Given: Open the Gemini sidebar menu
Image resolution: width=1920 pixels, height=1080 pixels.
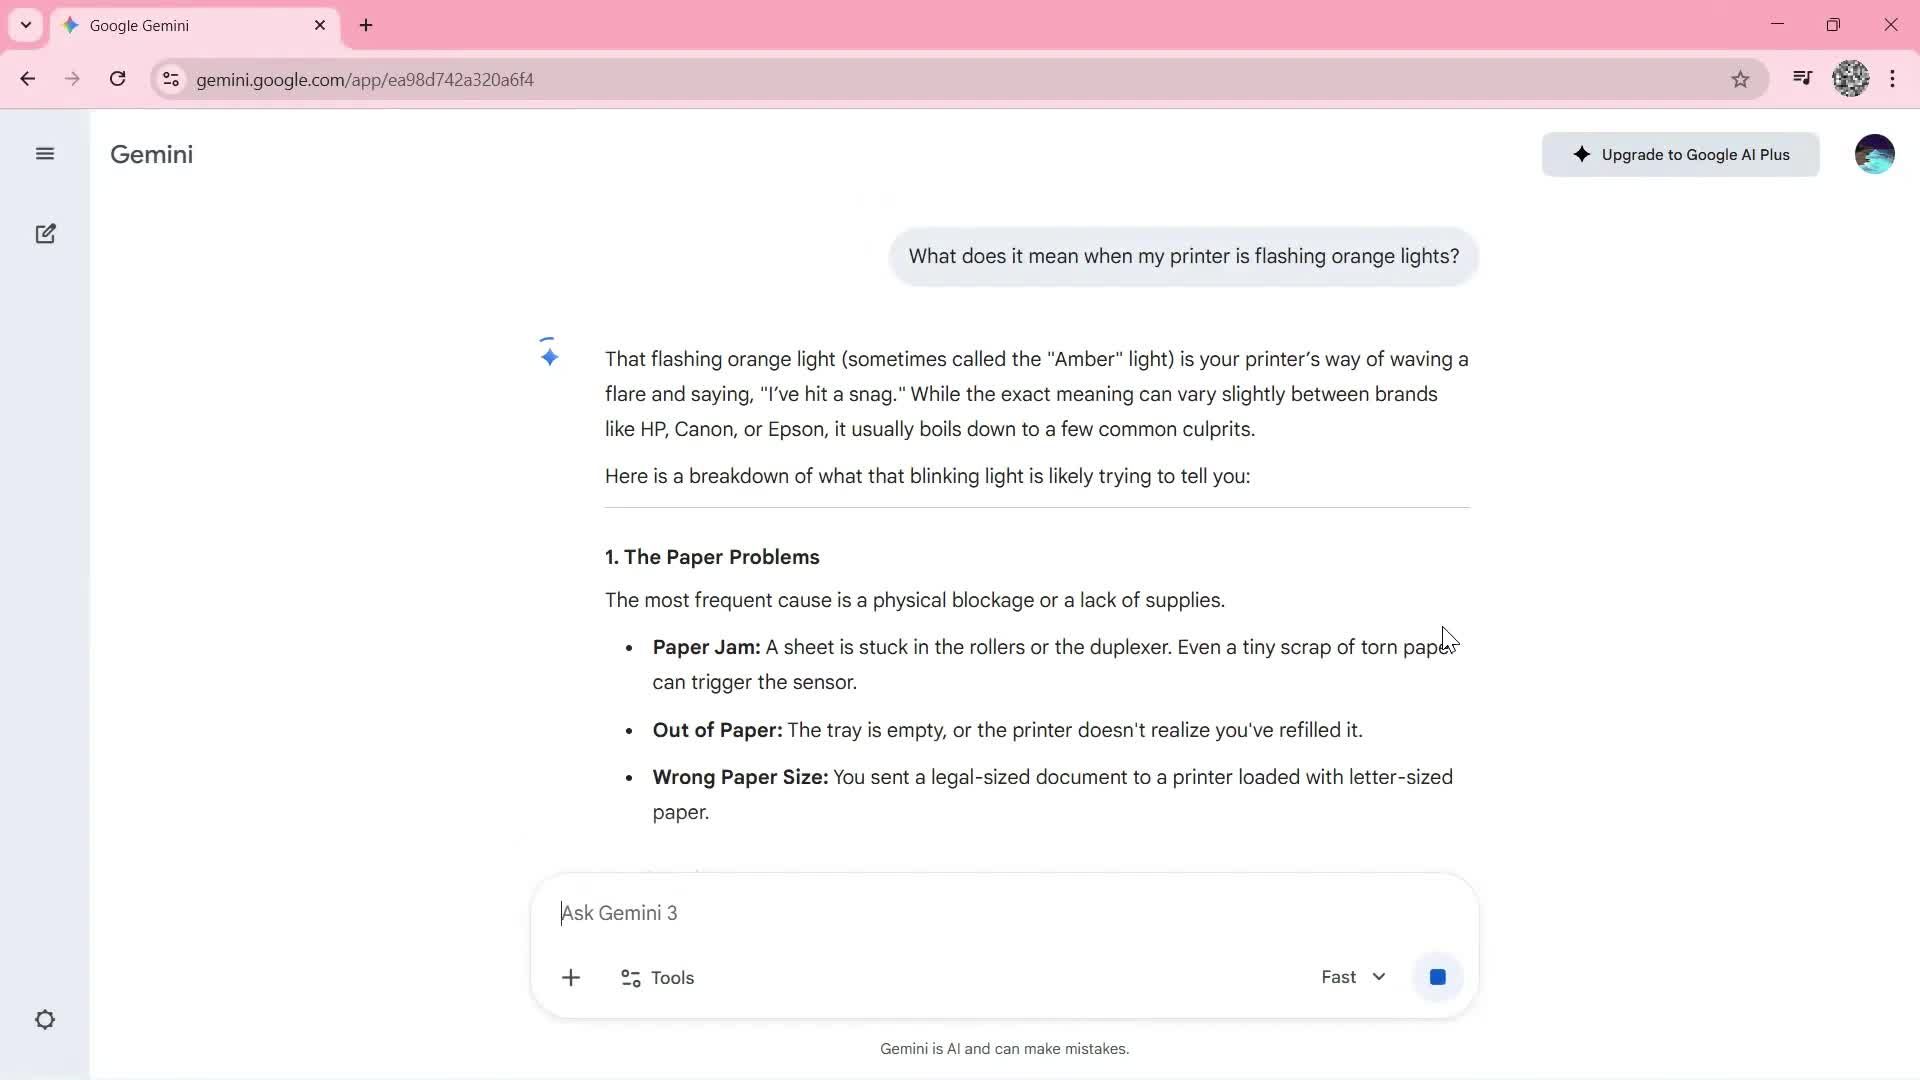Looking at the screenshot, I should pos(45,154).
